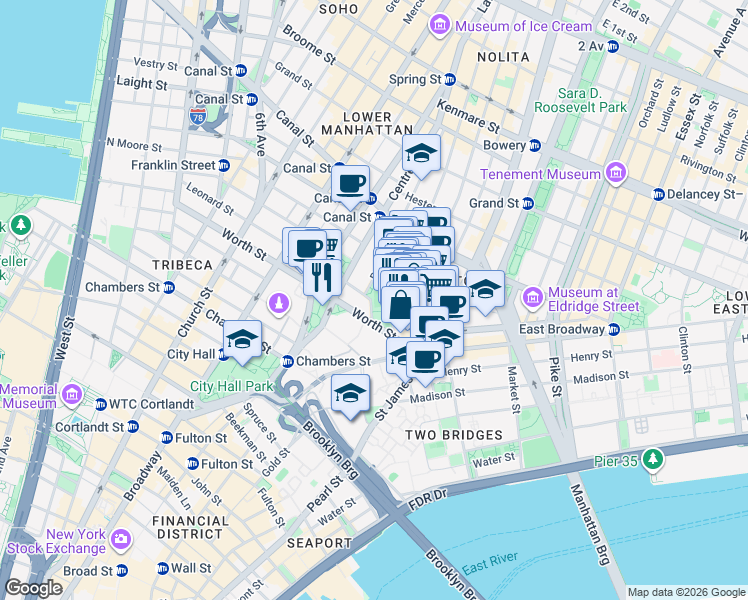Click the Manhattan Brg bridge label

pos(590,525)
